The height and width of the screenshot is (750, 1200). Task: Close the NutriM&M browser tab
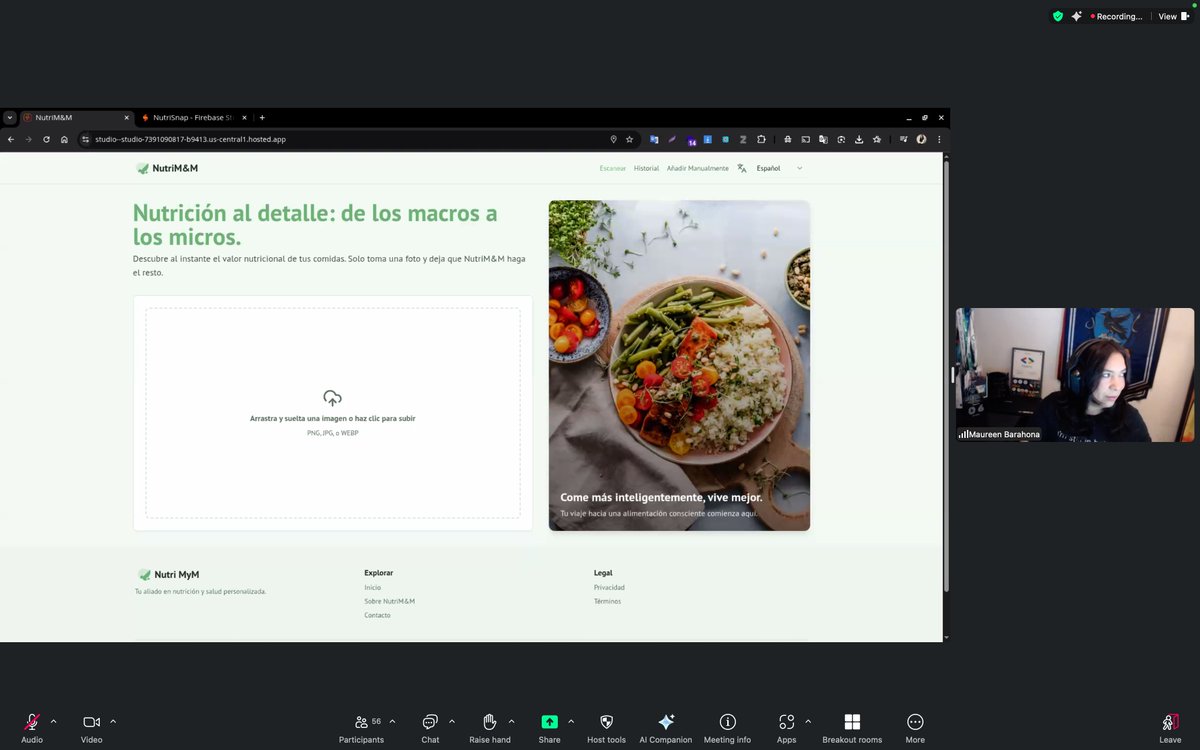click(127, 117)
